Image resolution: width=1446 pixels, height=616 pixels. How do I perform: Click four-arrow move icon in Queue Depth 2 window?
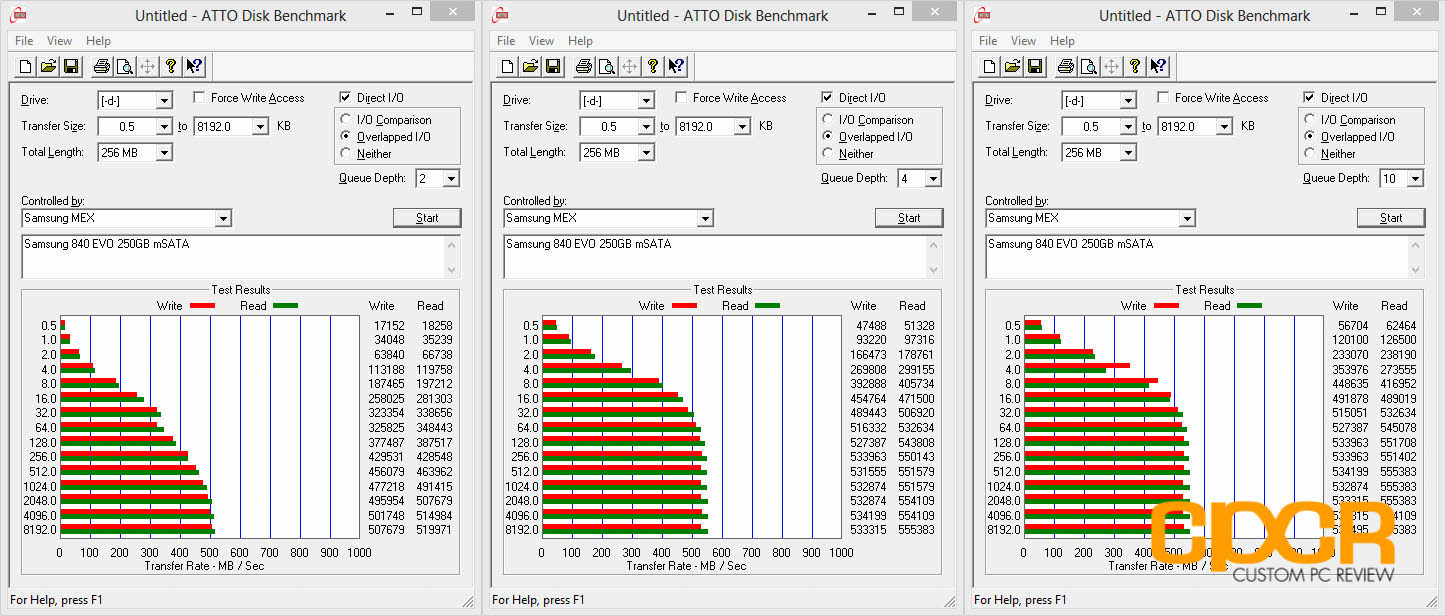[x=147, y=67]
